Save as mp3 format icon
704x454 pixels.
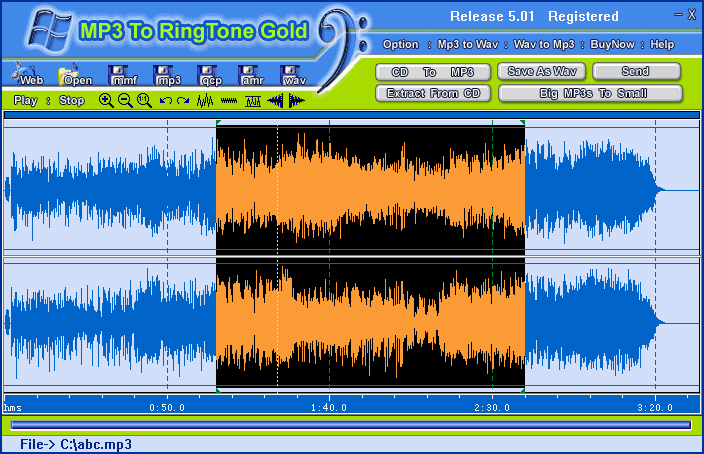point(166,75)
